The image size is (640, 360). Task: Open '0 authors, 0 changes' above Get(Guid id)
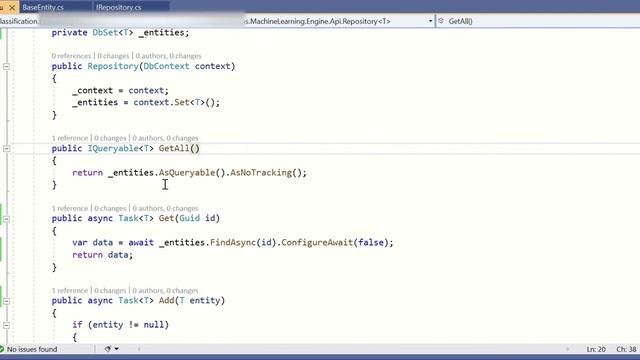click(165, 208)
